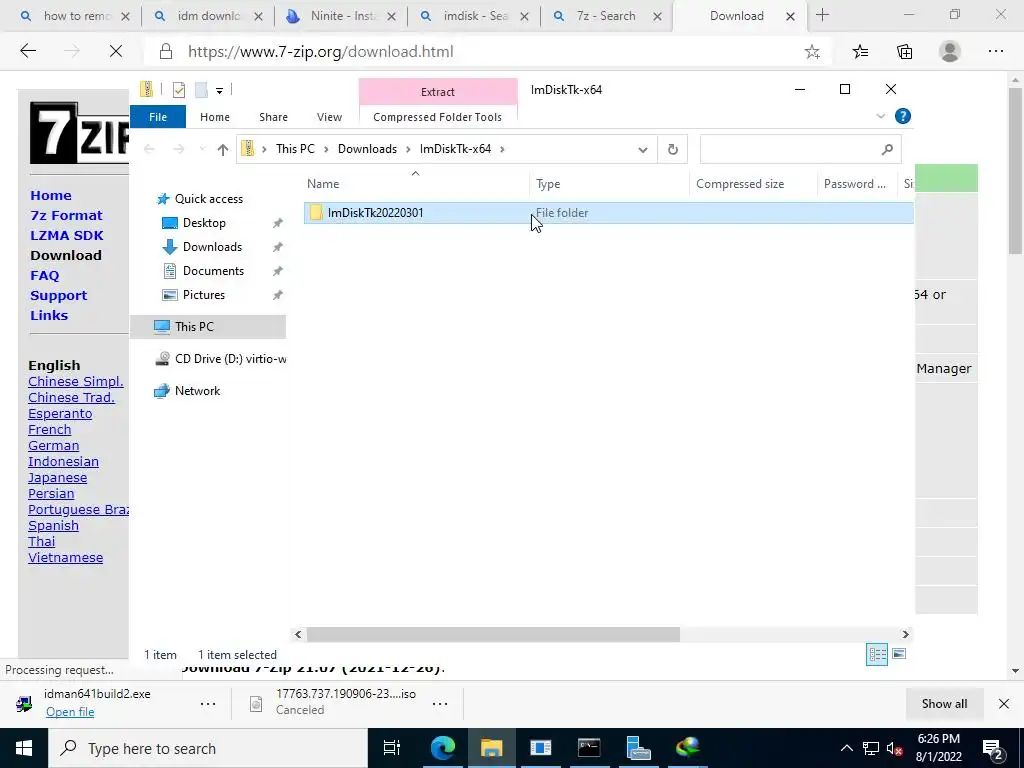The image size is (1024, 768).
Task: Open Explorer help question mark icon
Action: click(903, 116)
